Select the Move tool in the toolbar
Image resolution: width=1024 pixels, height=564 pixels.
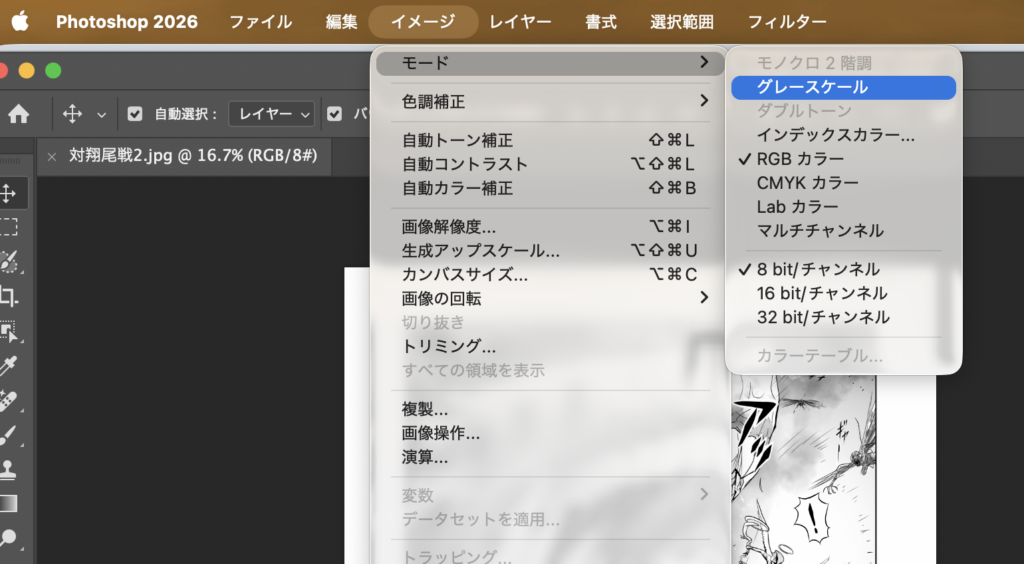tap(9, 193)
